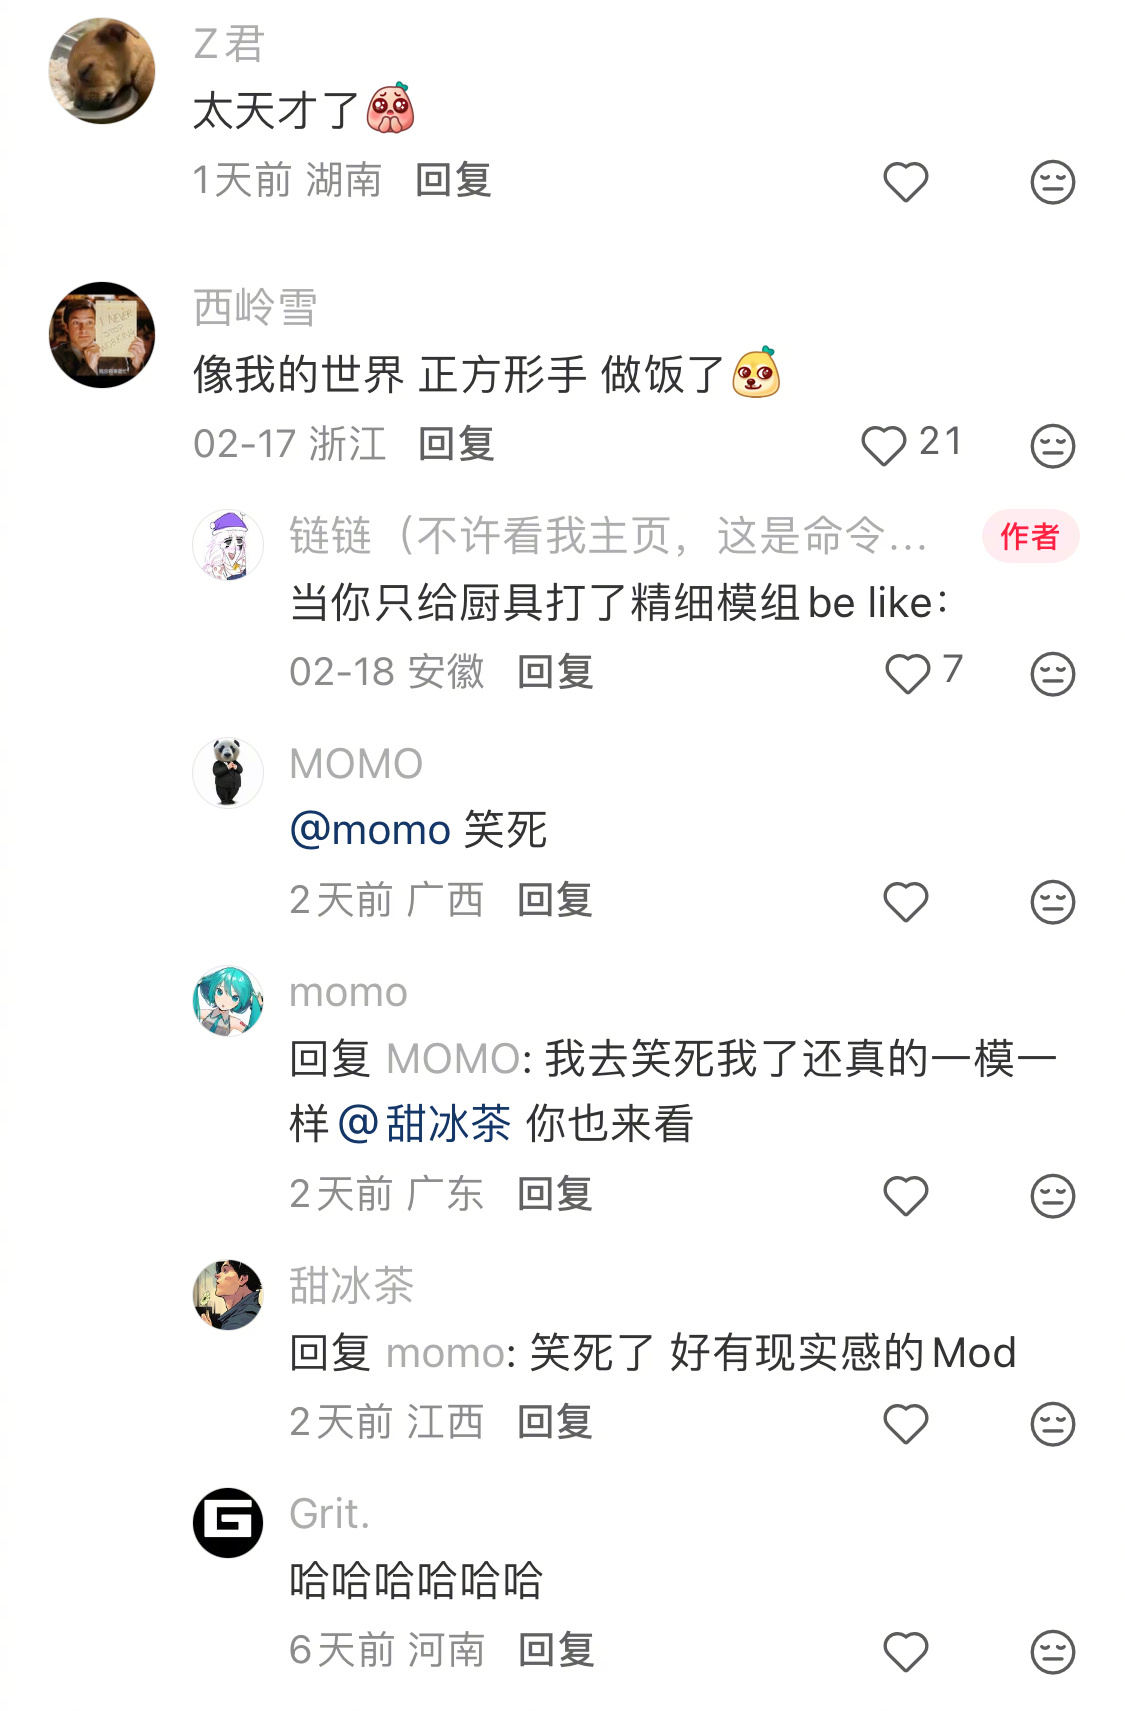Tap 回复 under 甜冰茶's reply
The width and height of the screenshot is (1125, 1711).
point(555,1422)
